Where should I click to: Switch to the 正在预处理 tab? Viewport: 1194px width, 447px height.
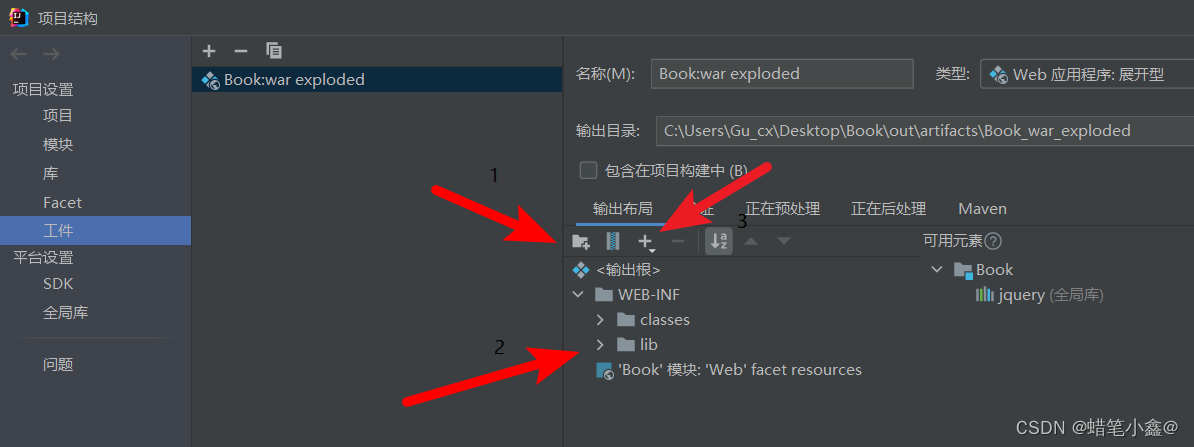782,209
